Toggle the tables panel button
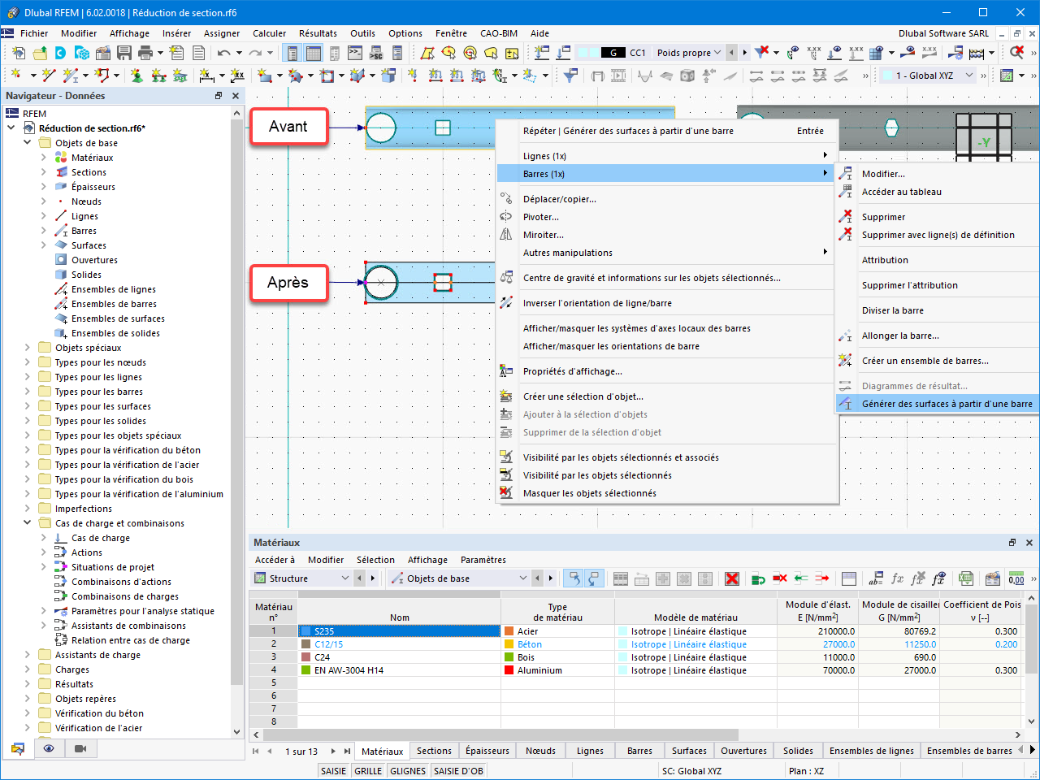Screen dimensions: 1040x780 tap(313, 52)
